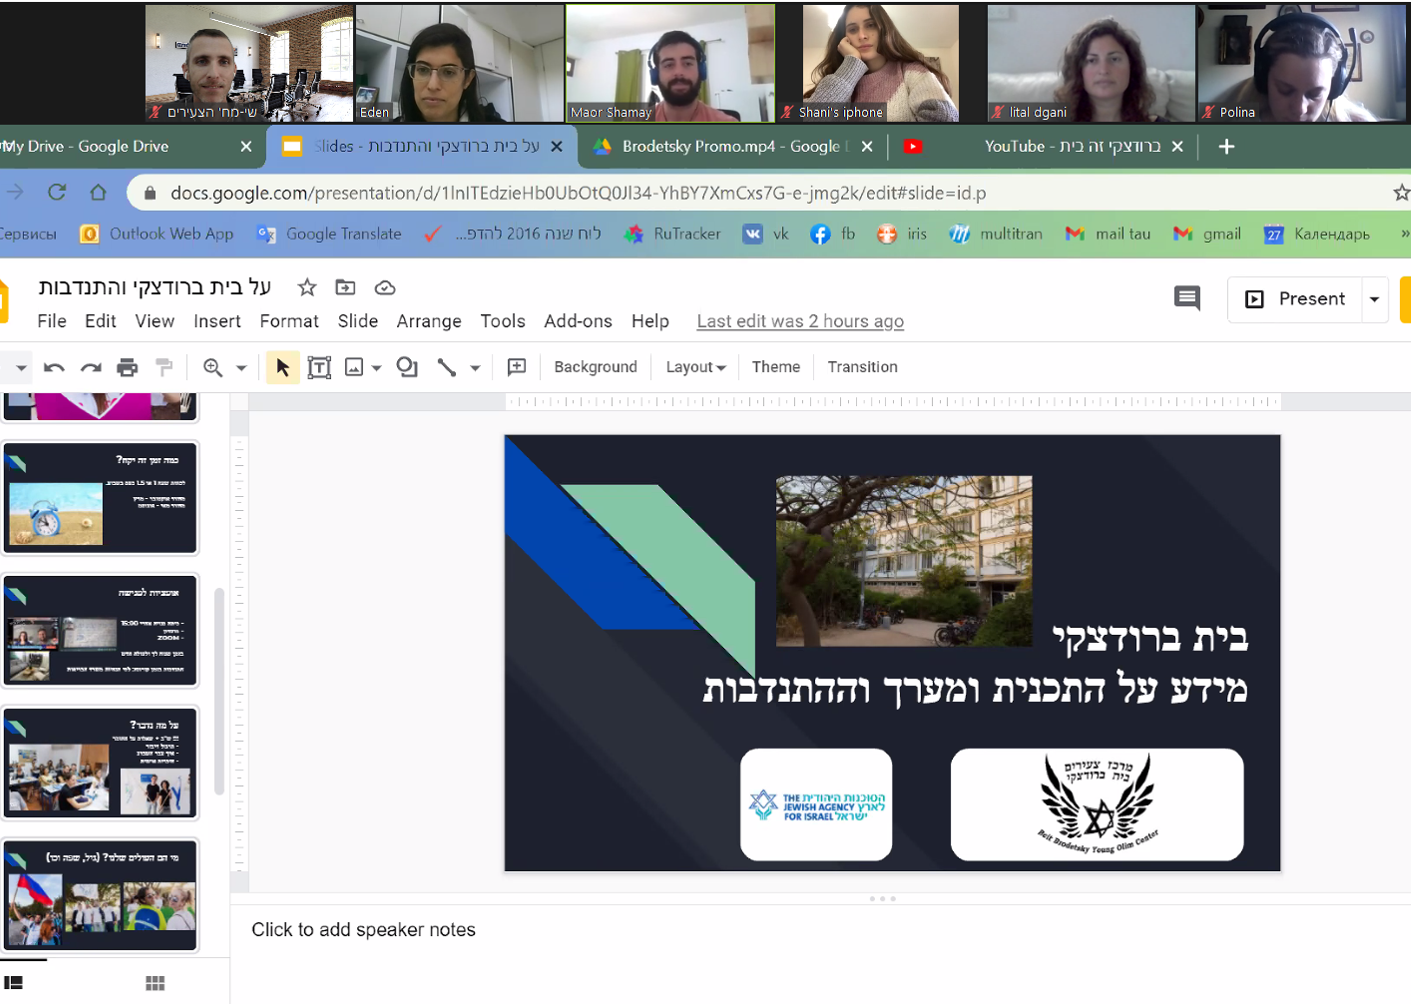The width and height of the screenshot is (1411, 1004).
Task: Open the 'Last edit was 2 hours ago' link
Action: click(800, 321)
